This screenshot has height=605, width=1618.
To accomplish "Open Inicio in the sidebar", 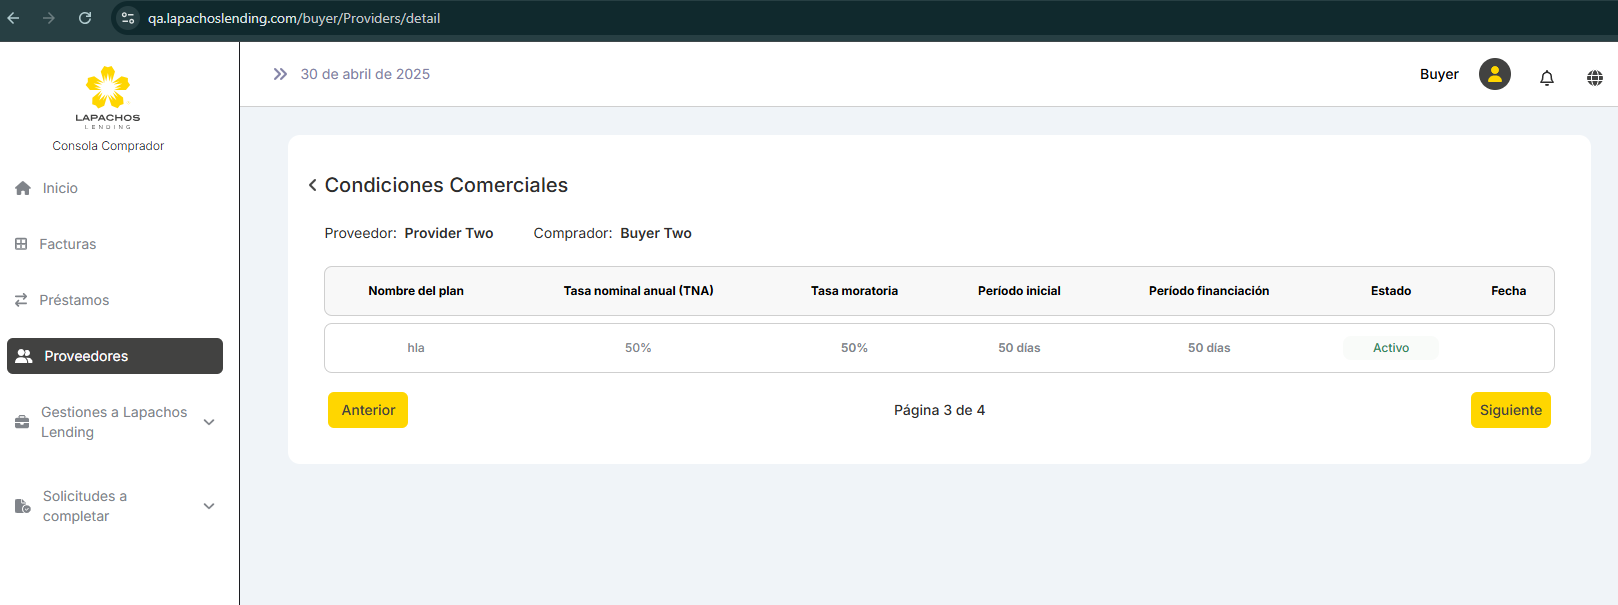I will click(60, 188).
